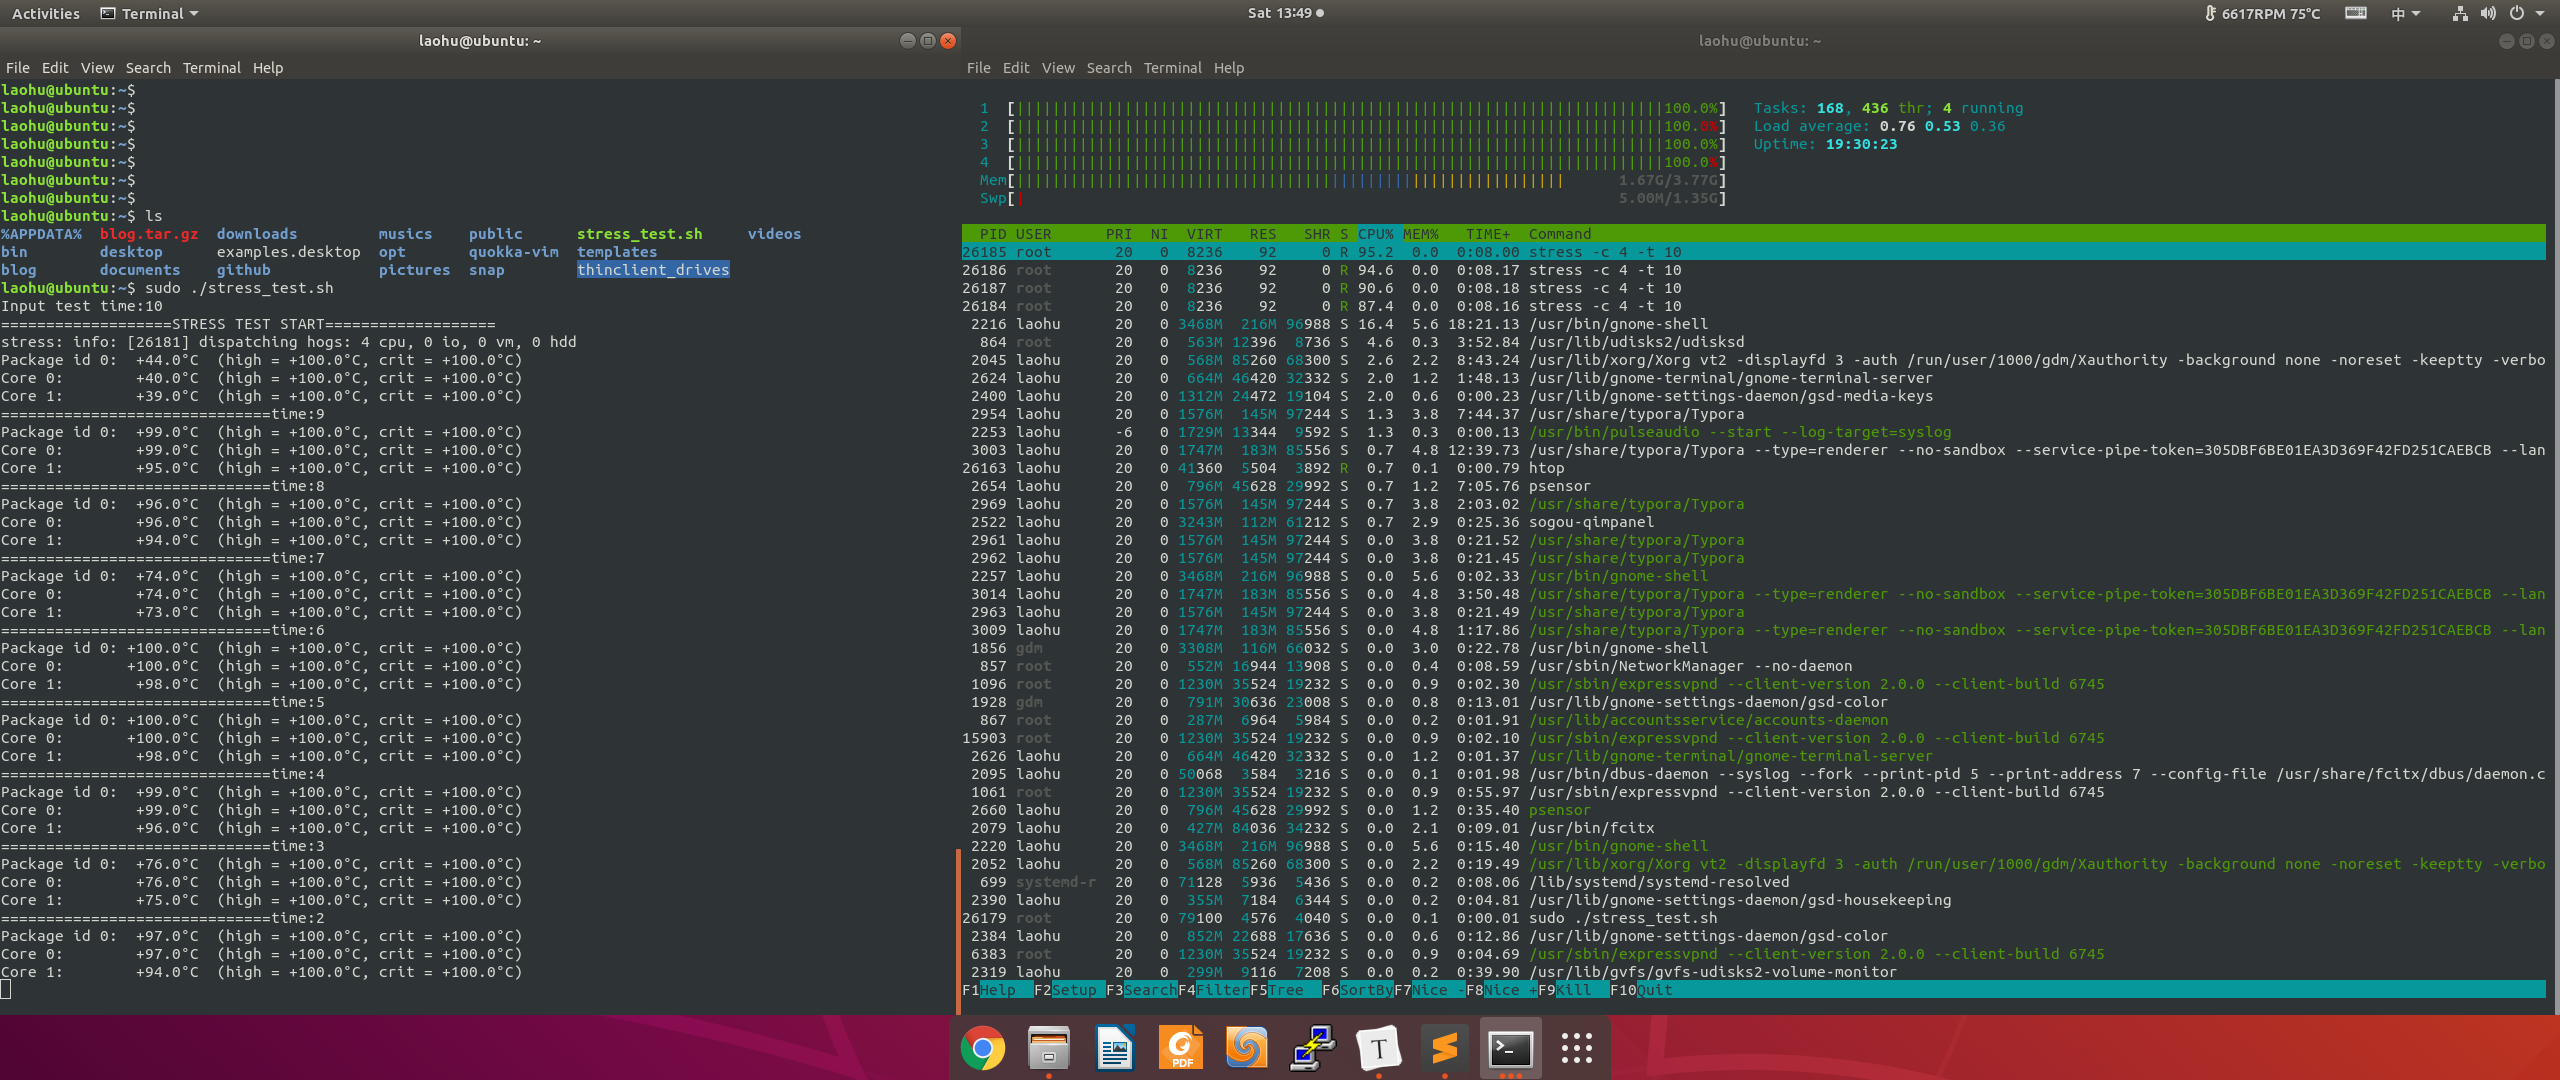Select the /usr/bin/gnome-shell row PID 2216
This screenshot has width=2560, height=1080.
(1754, 324)
